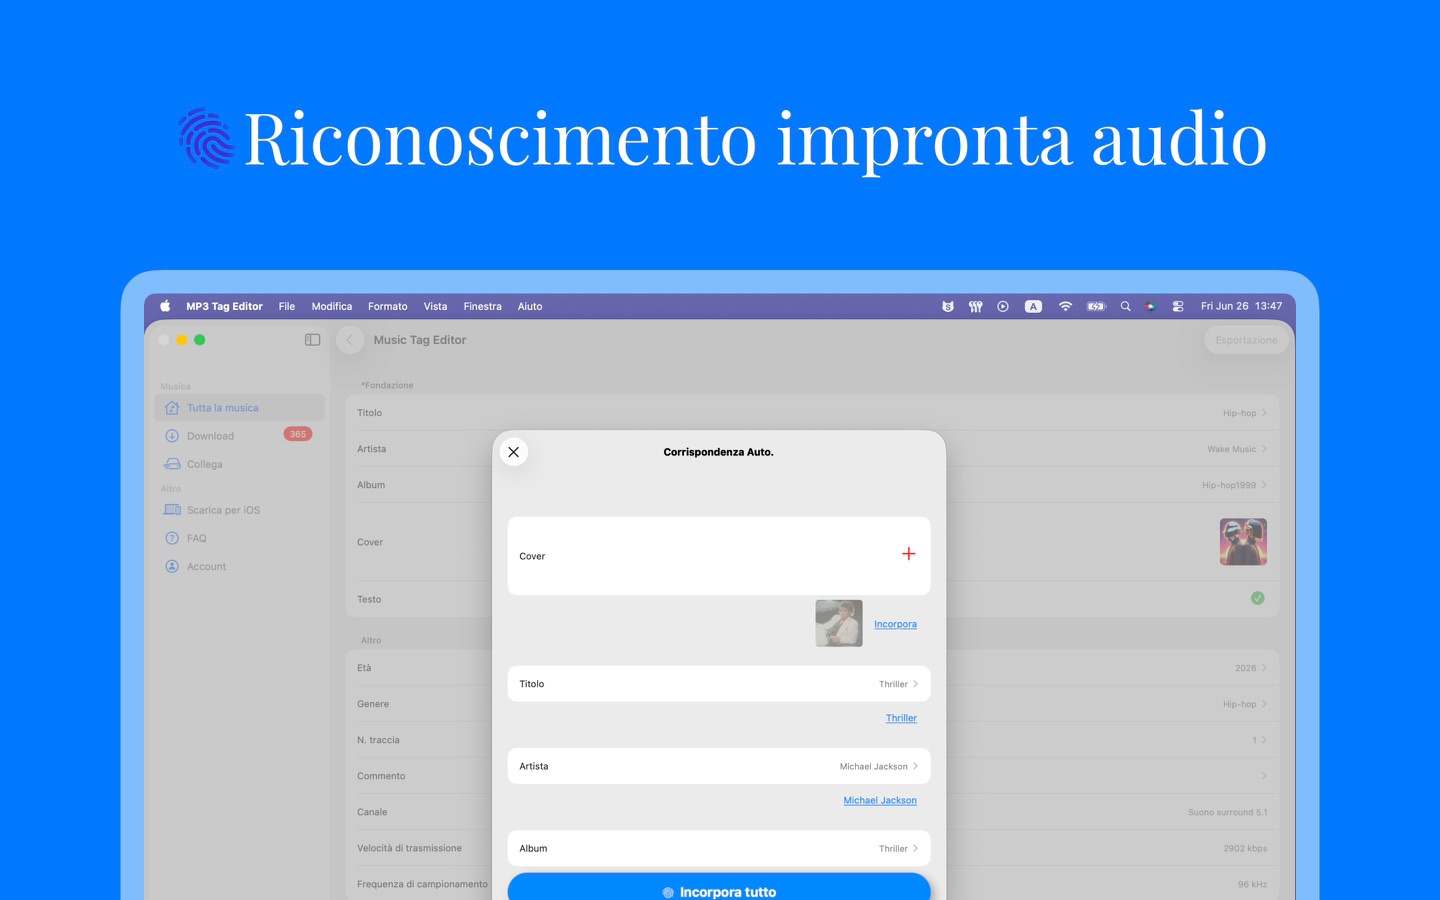Click the 365 download badge
The image size is (1440, 900).
[298, 434]
